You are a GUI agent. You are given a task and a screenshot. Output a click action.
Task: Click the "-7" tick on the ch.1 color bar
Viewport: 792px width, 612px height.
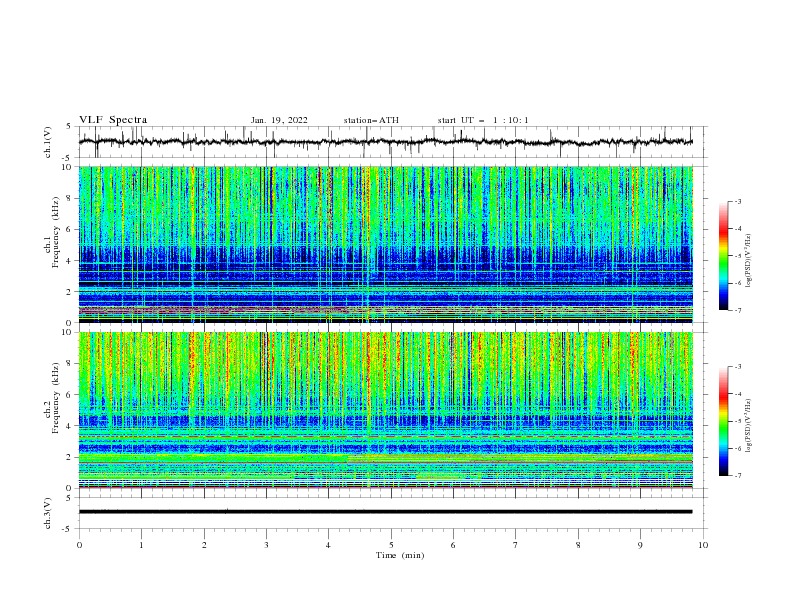737,311
